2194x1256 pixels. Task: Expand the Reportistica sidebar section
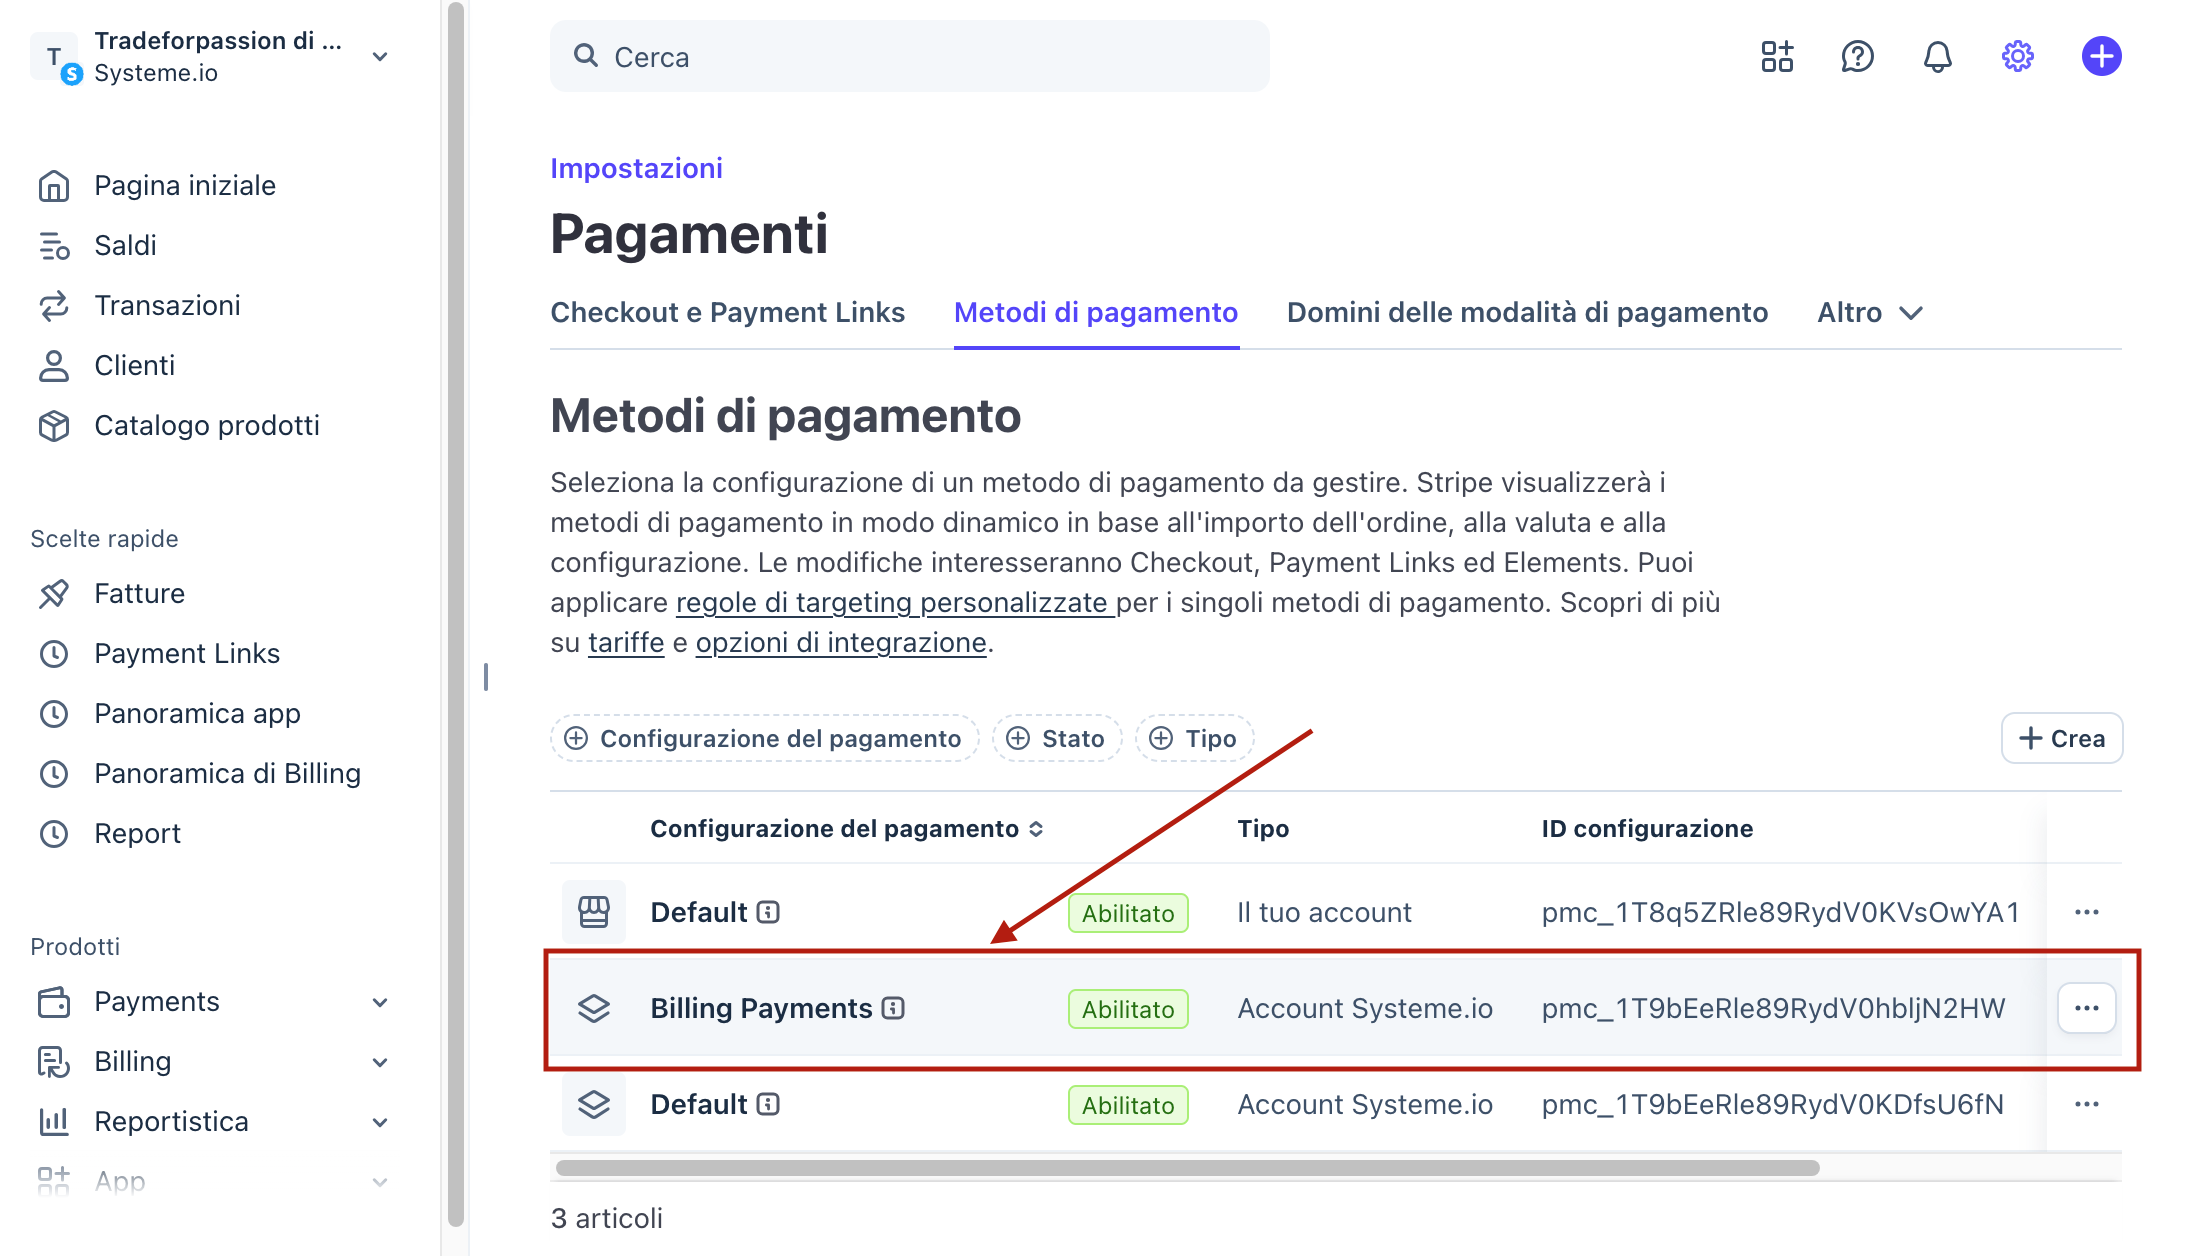(x=380, y=1122)
